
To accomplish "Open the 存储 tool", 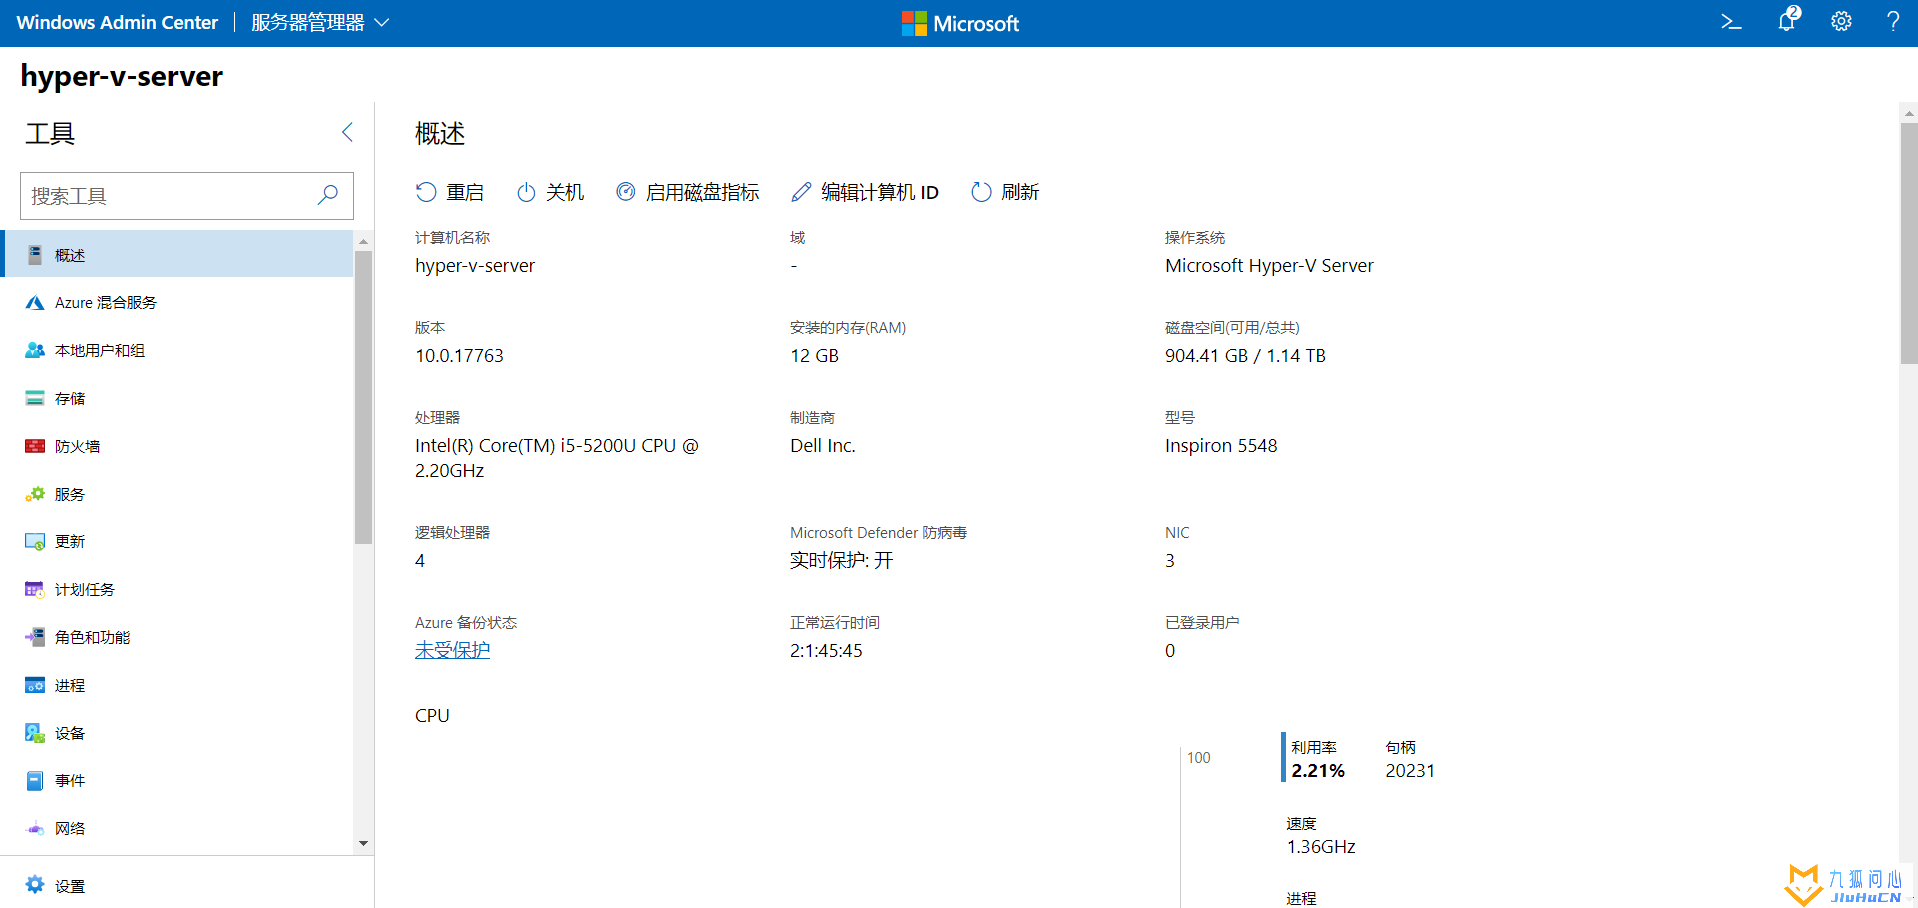I will [x=178, y=399].
